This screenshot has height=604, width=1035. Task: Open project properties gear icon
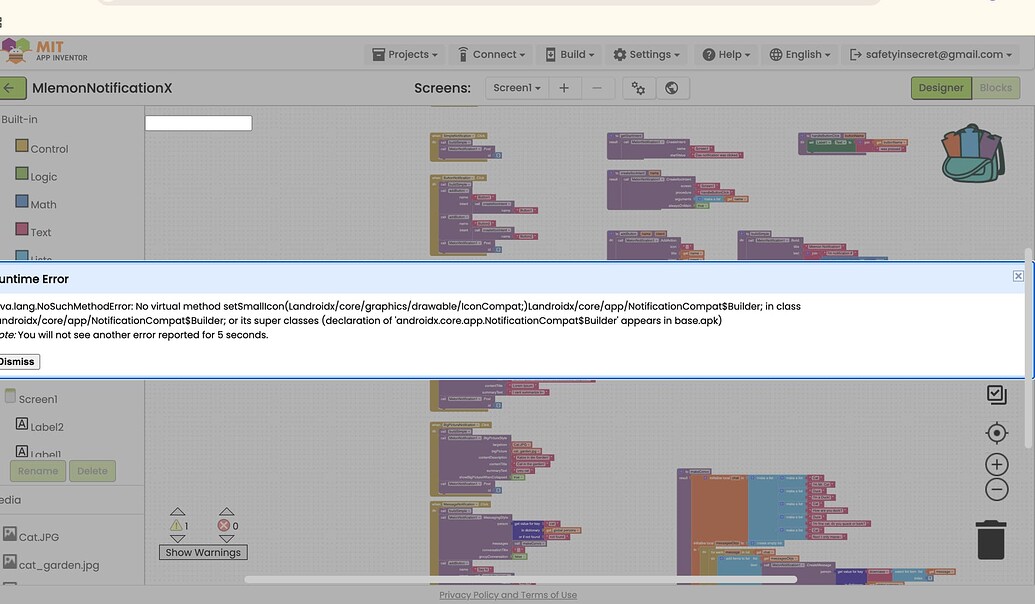(x=638, y=88)
